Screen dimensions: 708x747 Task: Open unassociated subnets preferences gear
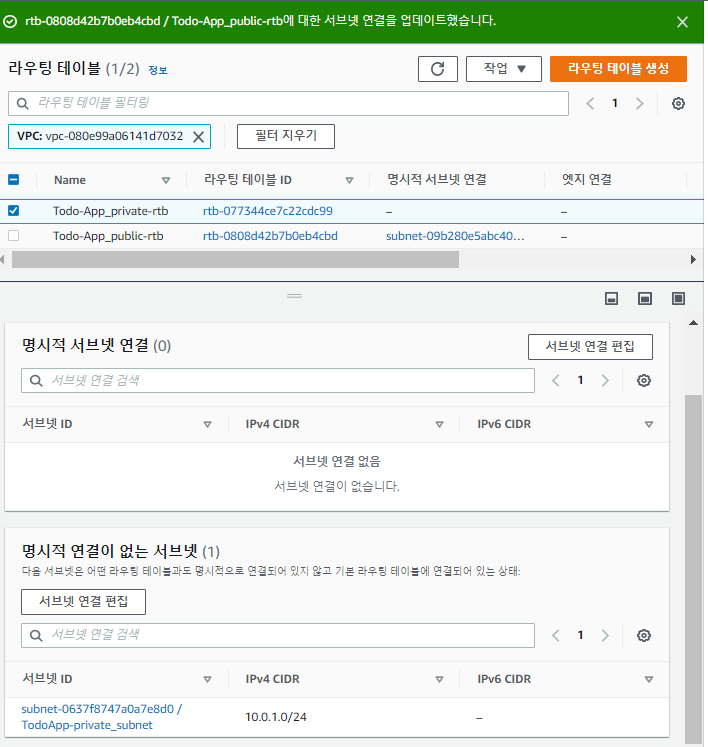[x=644, y=636]
